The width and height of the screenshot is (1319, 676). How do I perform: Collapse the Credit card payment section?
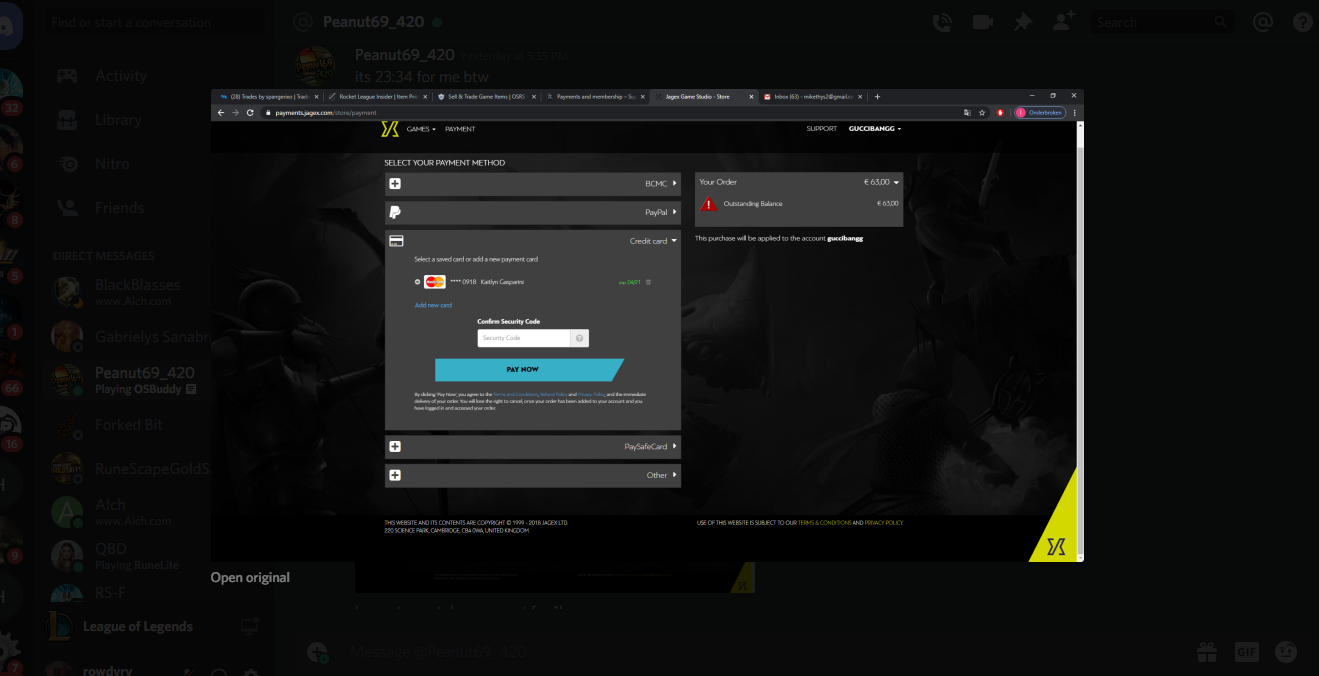coord(533,241)
